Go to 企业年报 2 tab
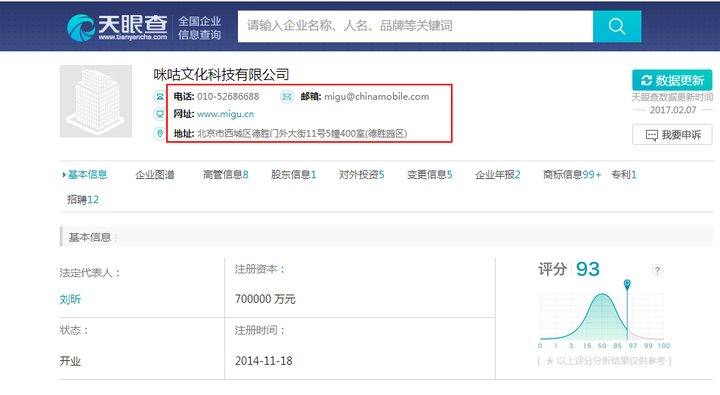This screenshot has height=395, width=720. point(497,175)
